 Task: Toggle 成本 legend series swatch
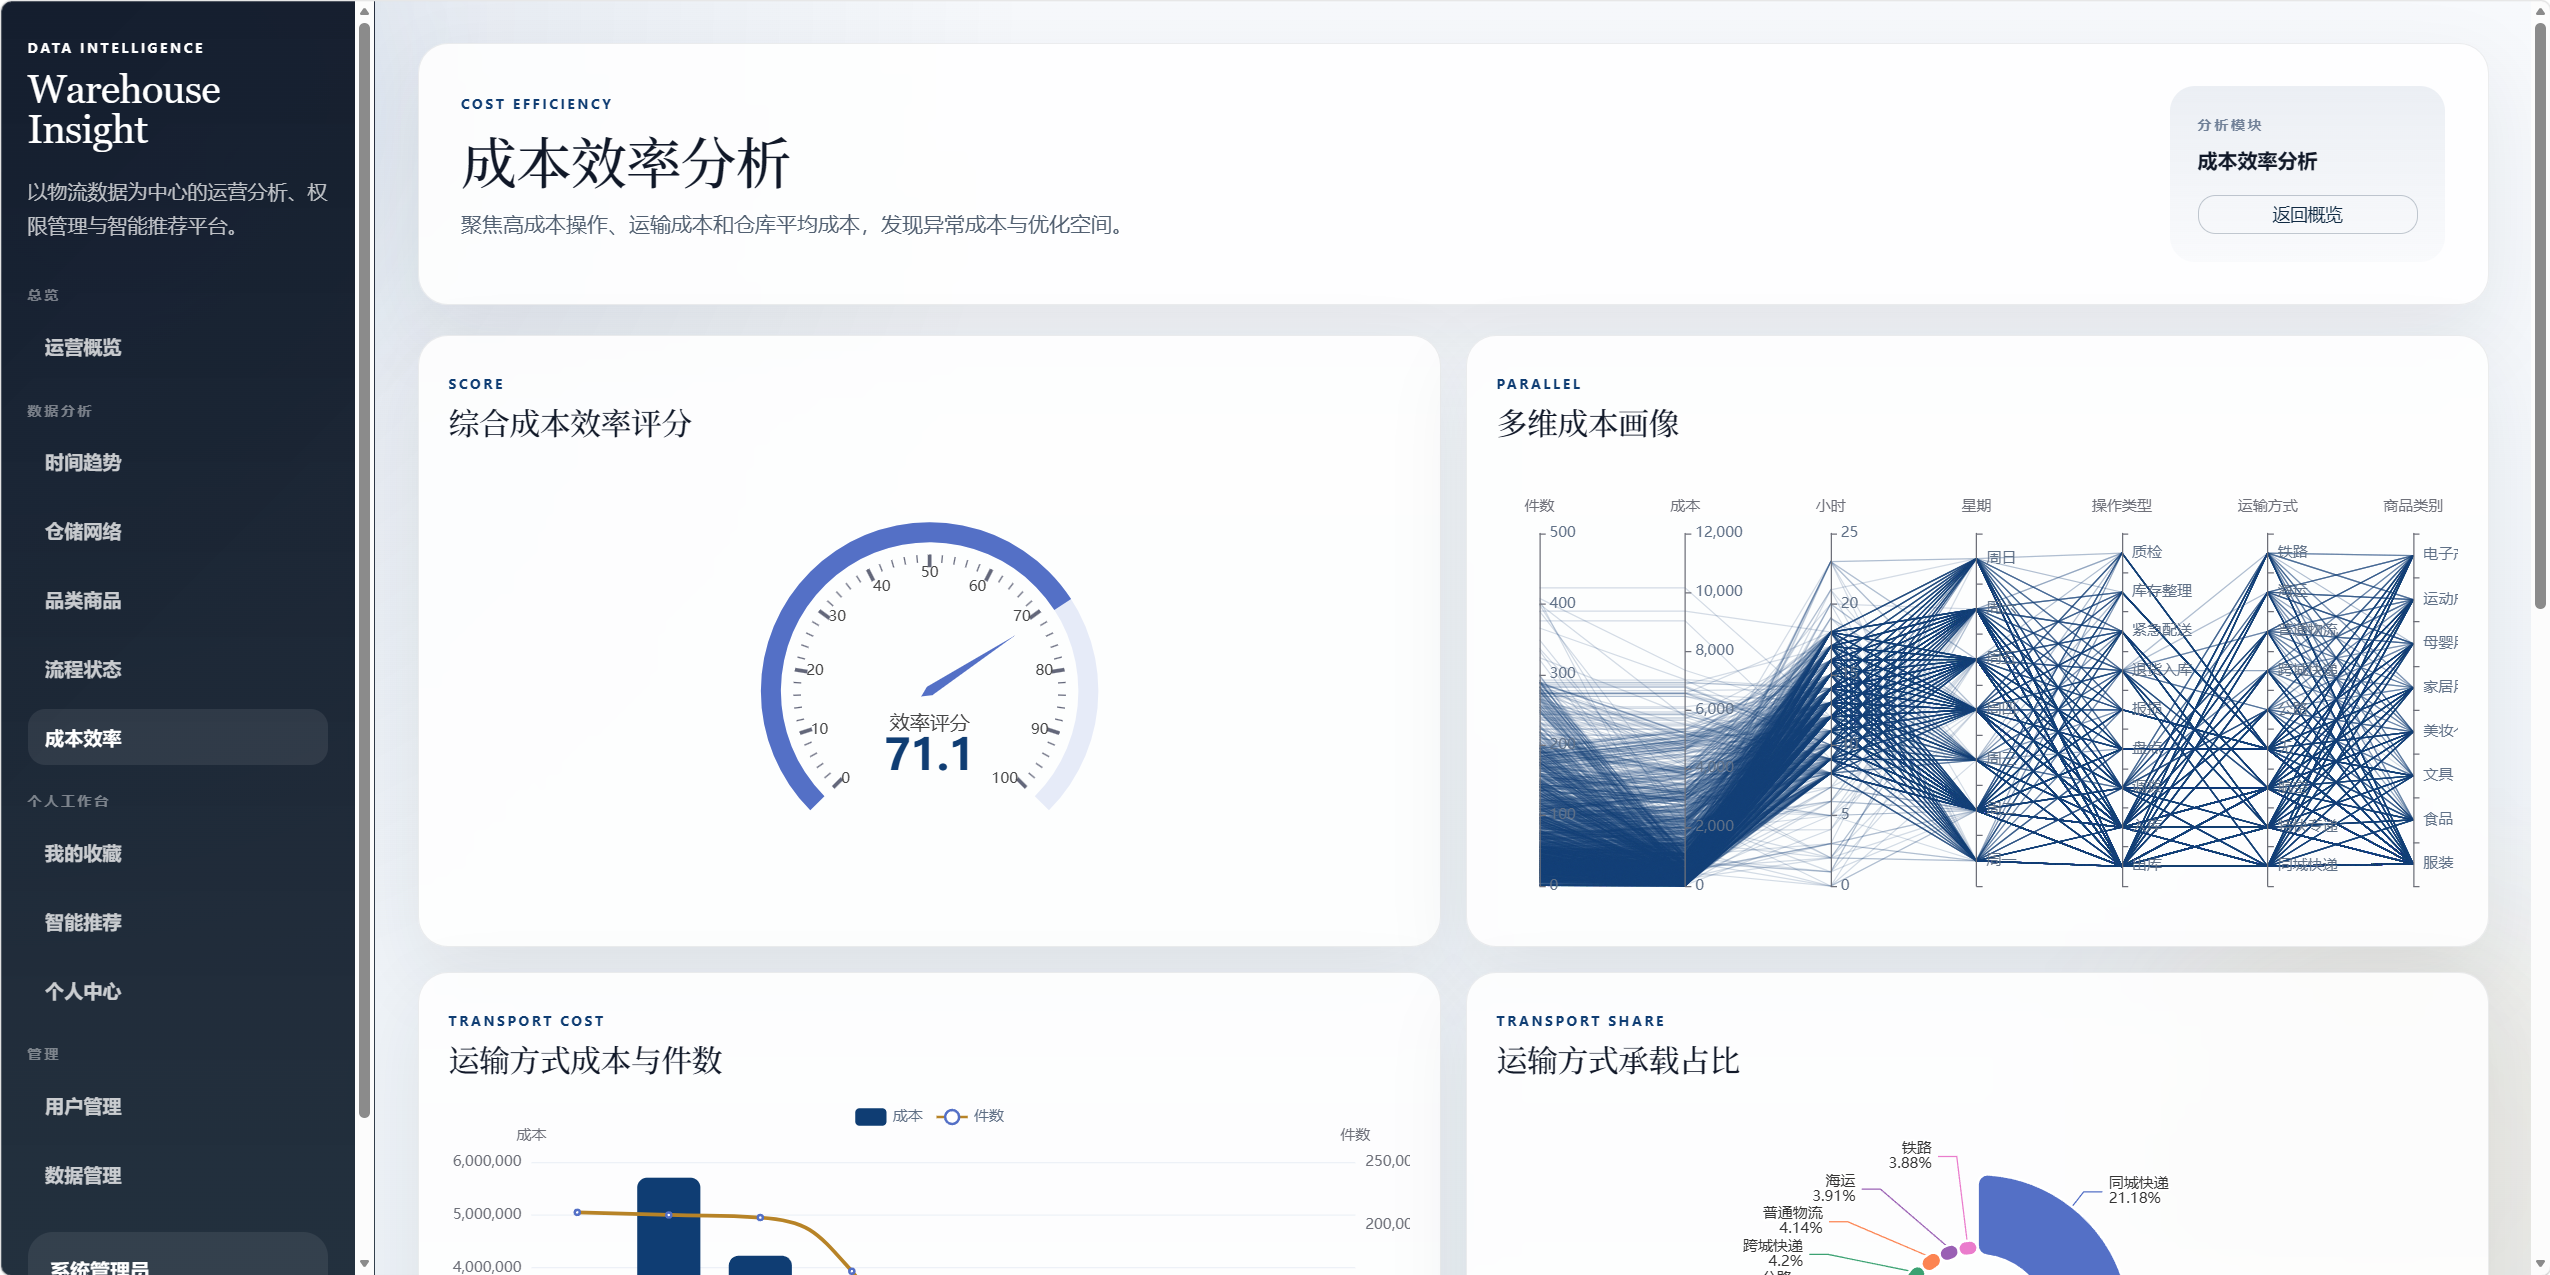870,1116
